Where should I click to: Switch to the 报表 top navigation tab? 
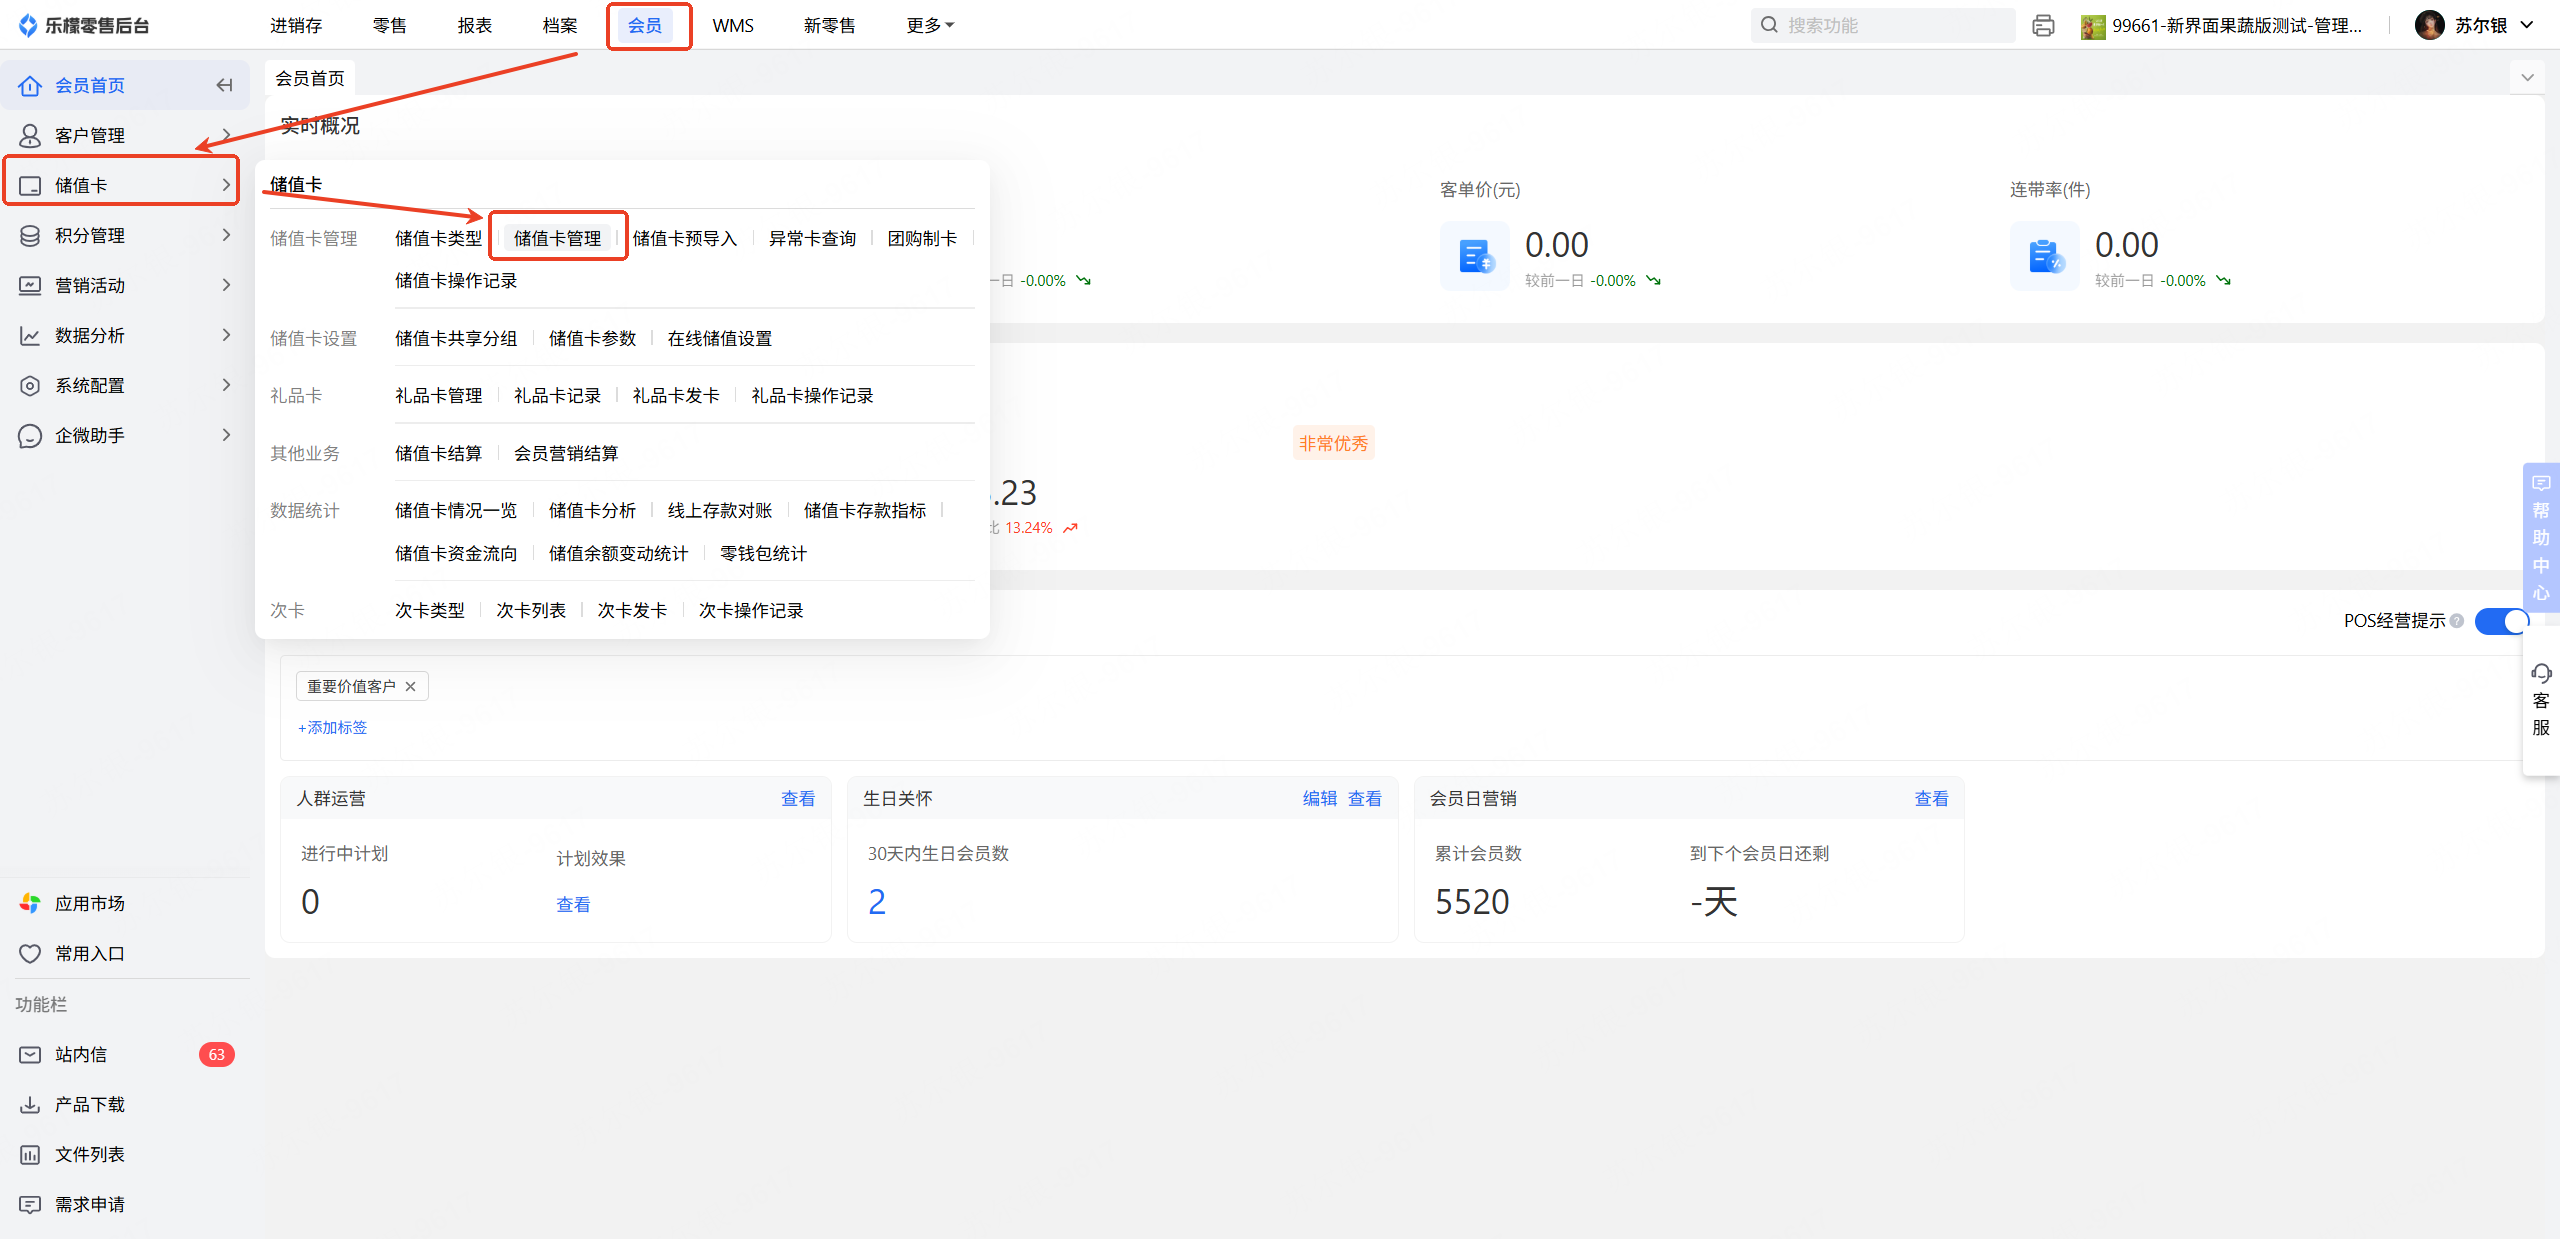pos(474,26)
